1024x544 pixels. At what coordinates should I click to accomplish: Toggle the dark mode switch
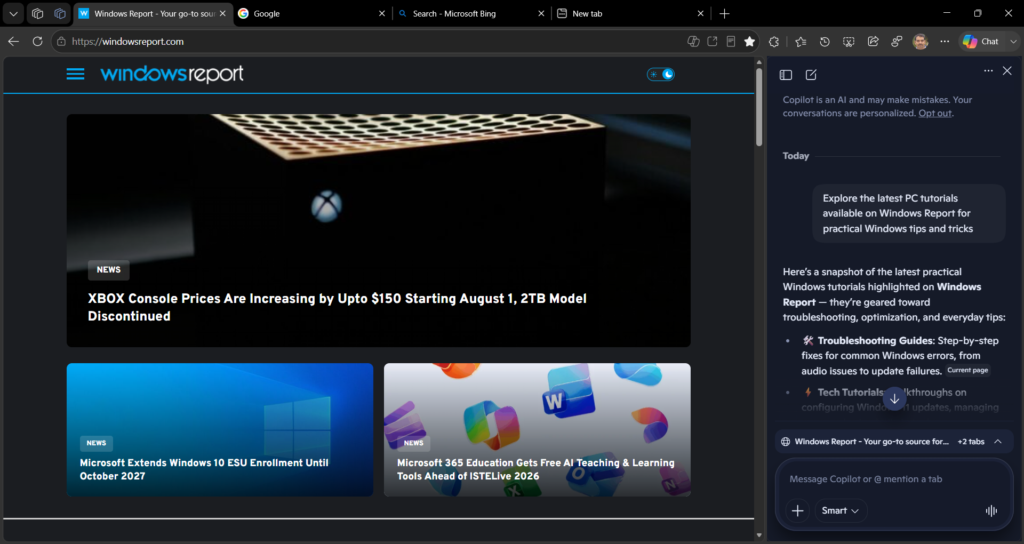pyautogui.click(x=660, y=74)
